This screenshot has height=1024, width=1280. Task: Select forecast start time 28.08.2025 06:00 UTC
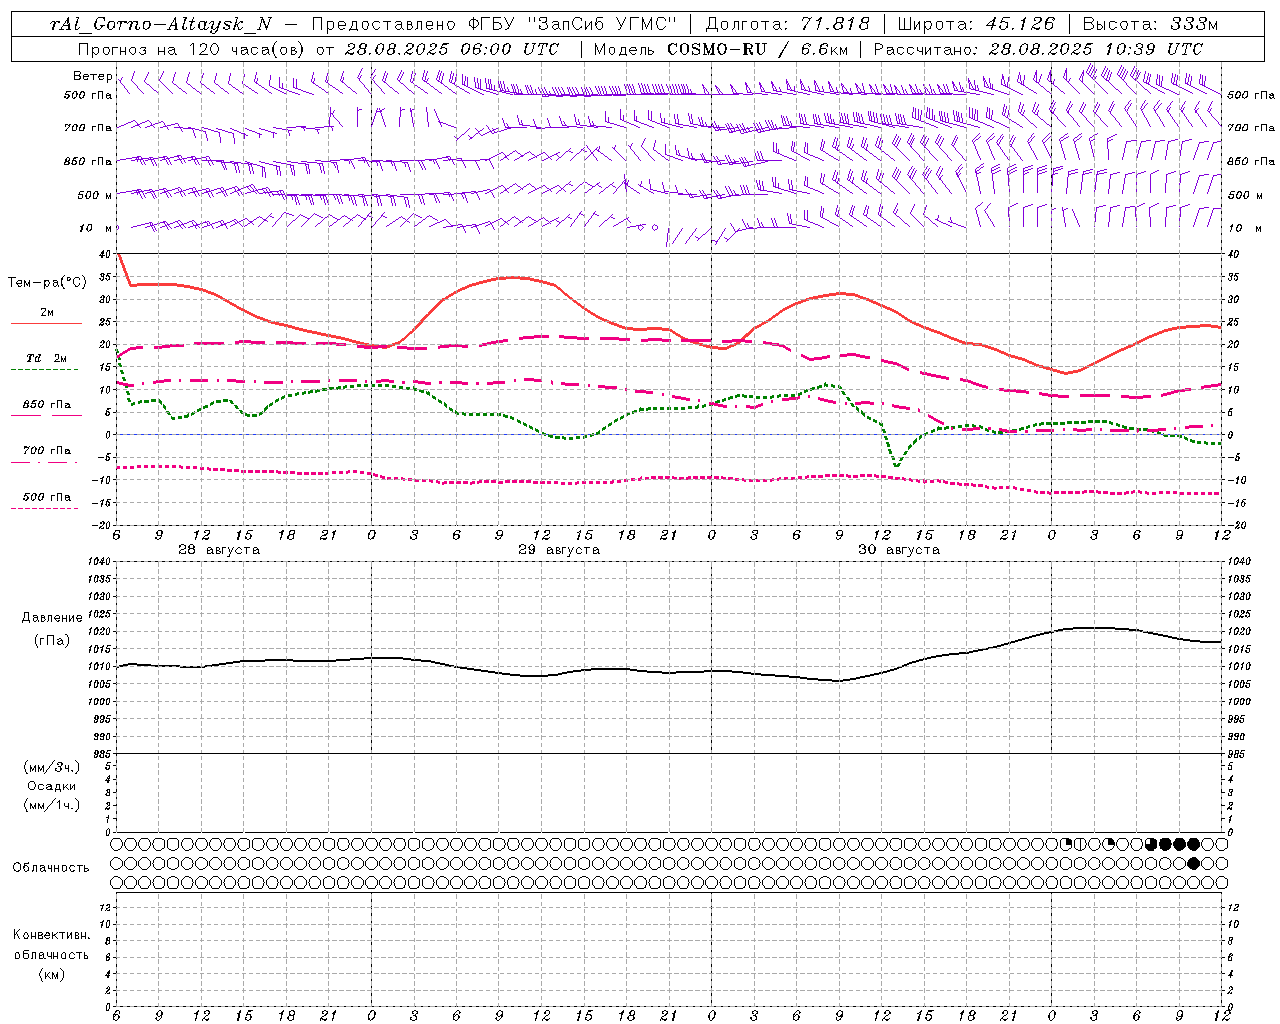click(451, 49)
